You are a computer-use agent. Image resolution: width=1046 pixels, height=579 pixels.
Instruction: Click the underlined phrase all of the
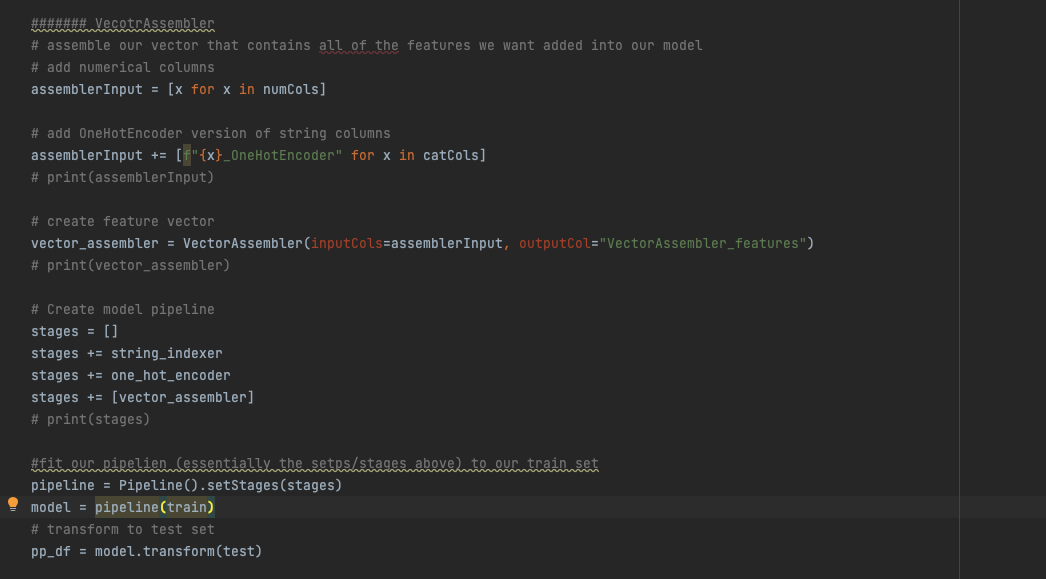359,44
